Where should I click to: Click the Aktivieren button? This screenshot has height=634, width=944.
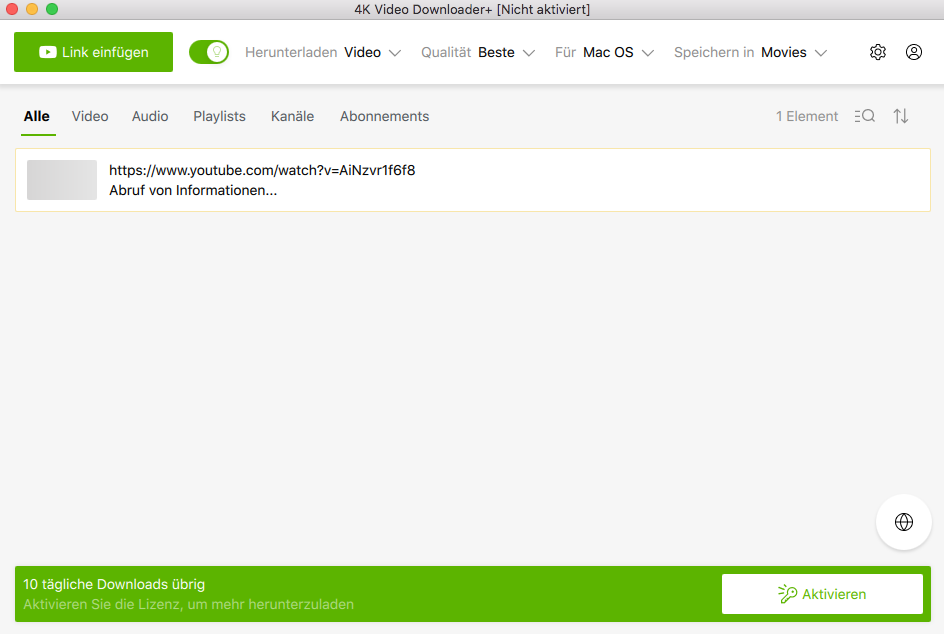click(x=822, y=594)
